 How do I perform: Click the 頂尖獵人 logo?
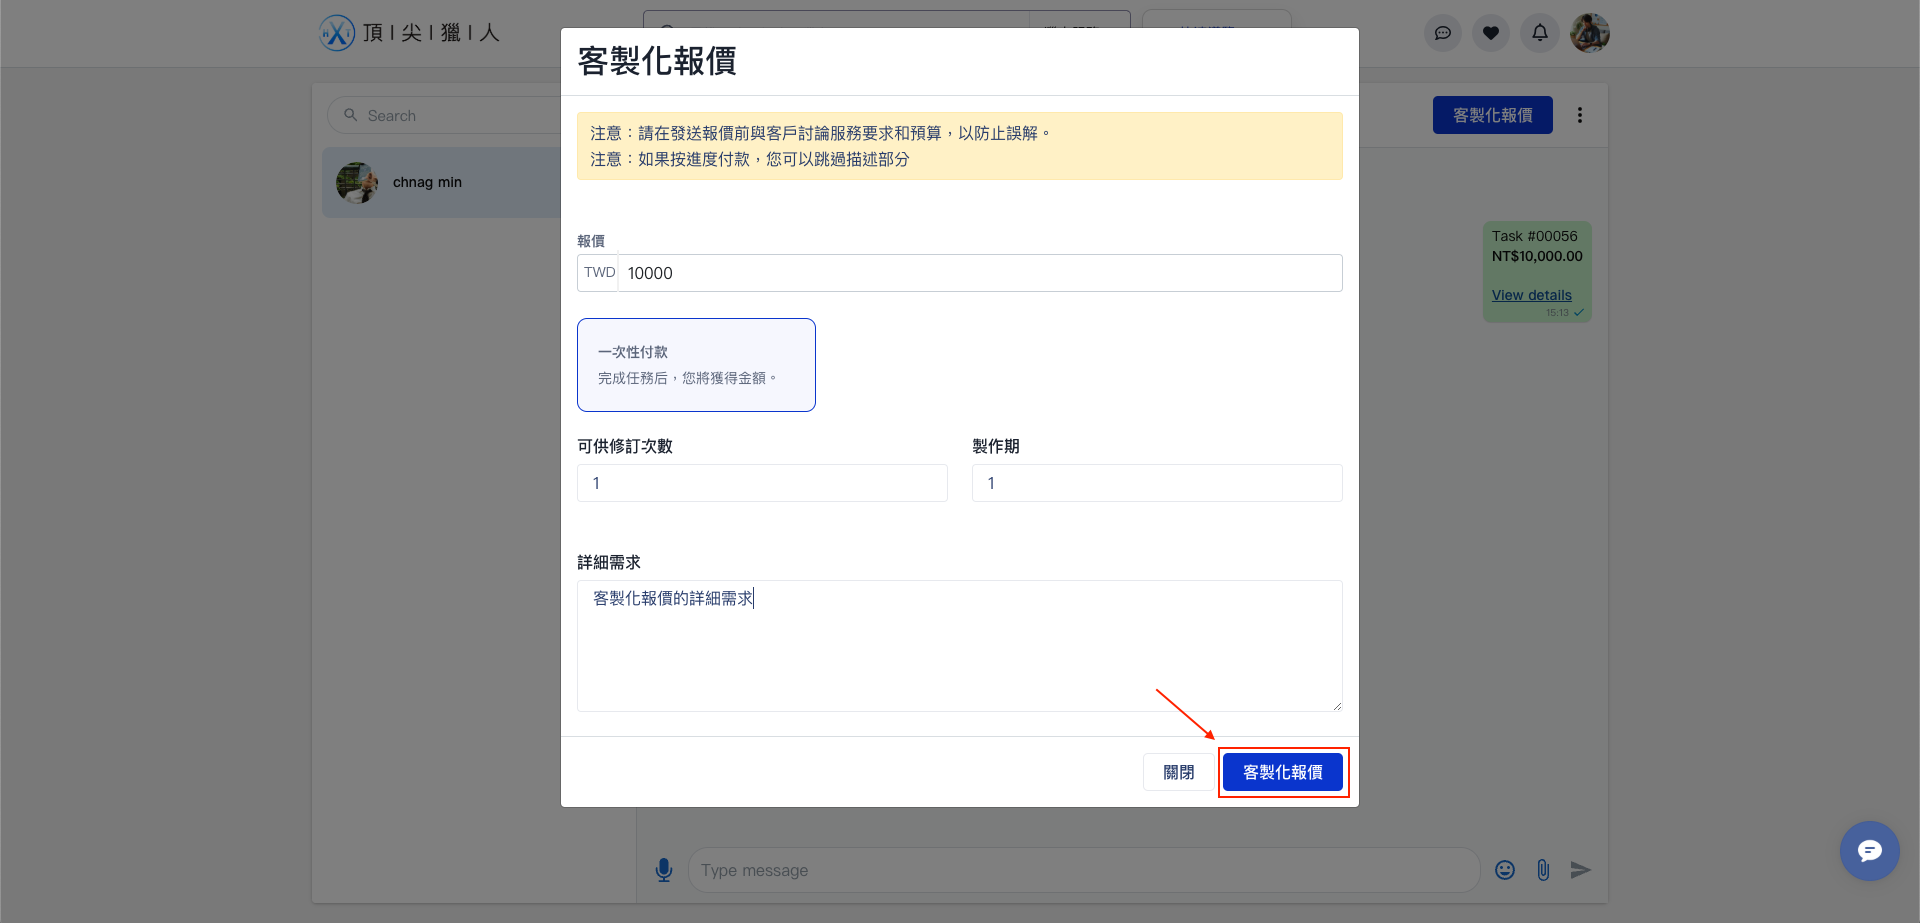[x=408, y=33]
